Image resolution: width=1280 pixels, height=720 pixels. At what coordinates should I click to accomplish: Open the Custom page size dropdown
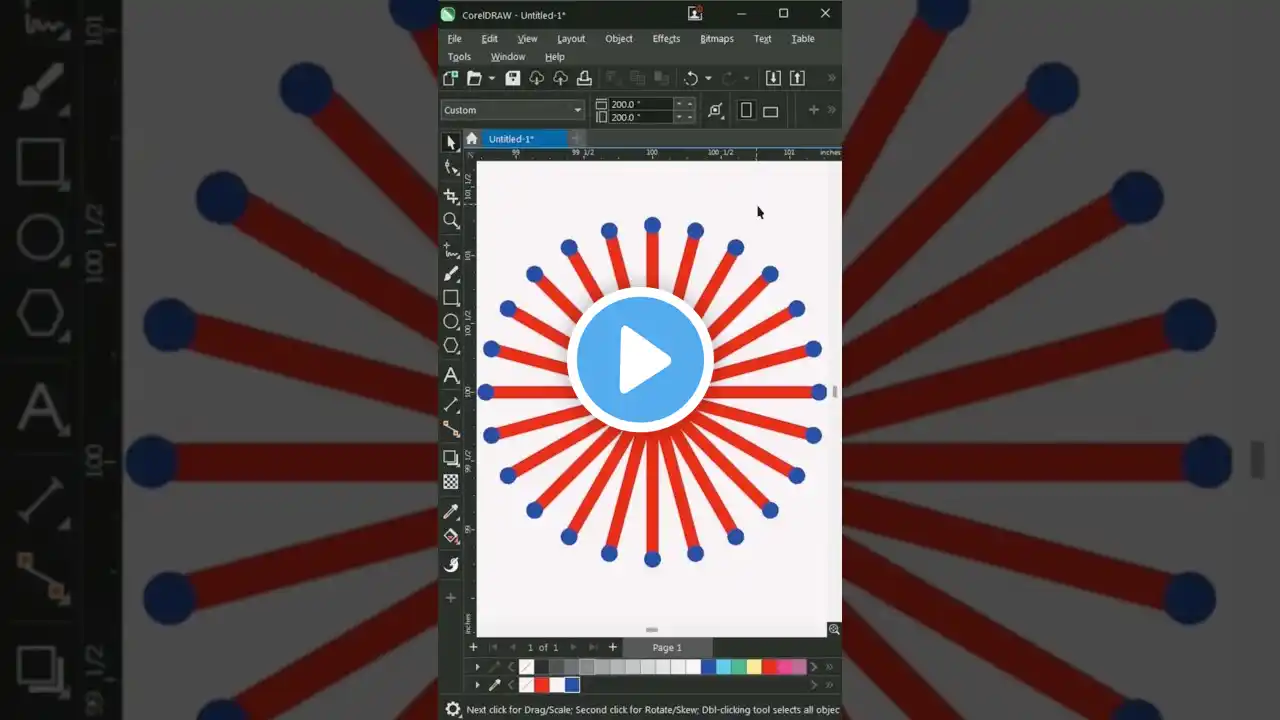(578, 110)
